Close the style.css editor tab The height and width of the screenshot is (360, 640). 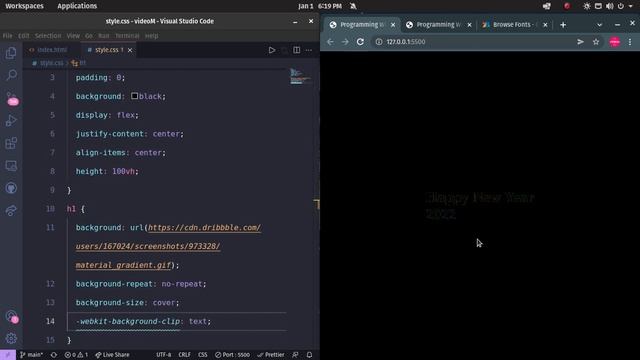click(x=130, y=50)
